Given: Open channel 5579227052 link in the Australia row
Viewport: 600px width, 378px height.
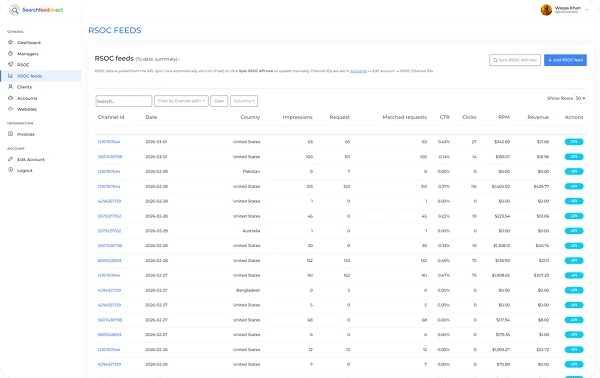Looking at the screenshot, I should click(x=109, y=231).
